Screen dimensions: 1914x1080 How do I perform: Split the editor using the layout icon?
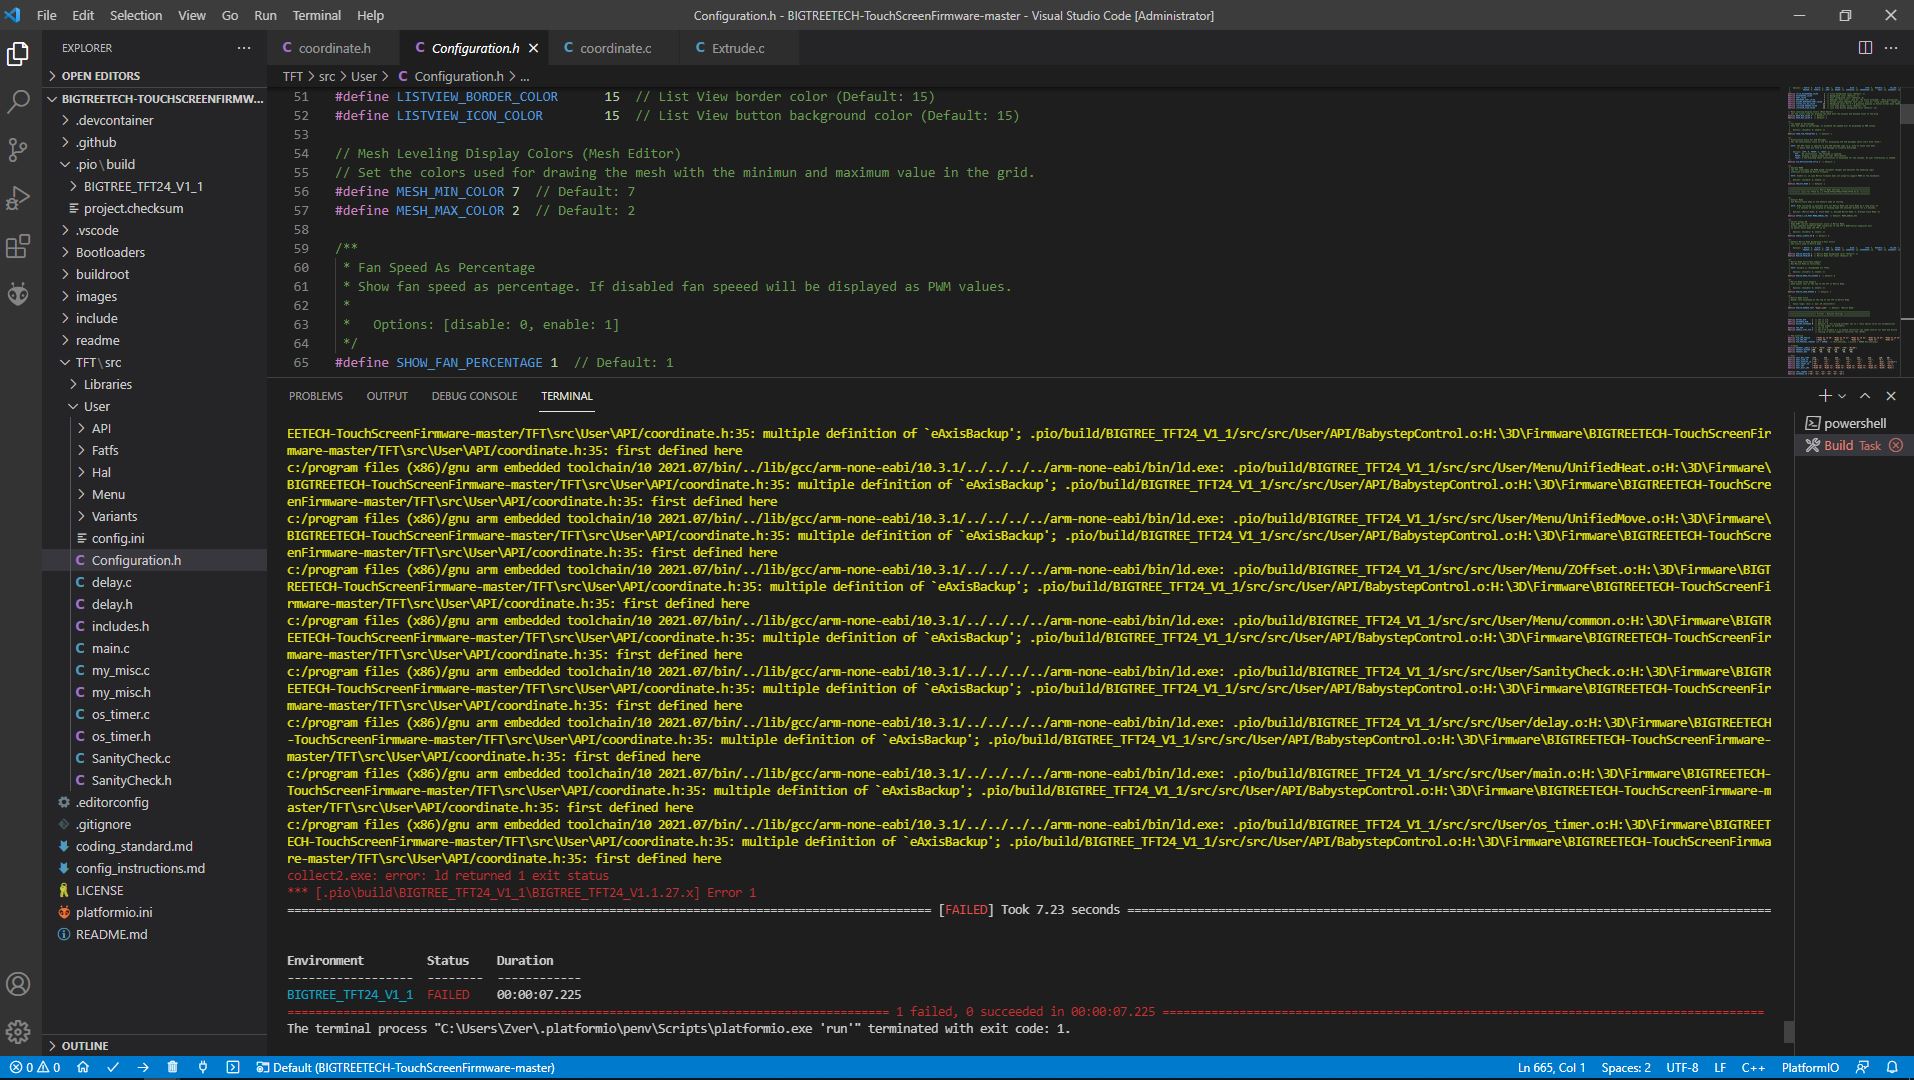[1864, 47]
